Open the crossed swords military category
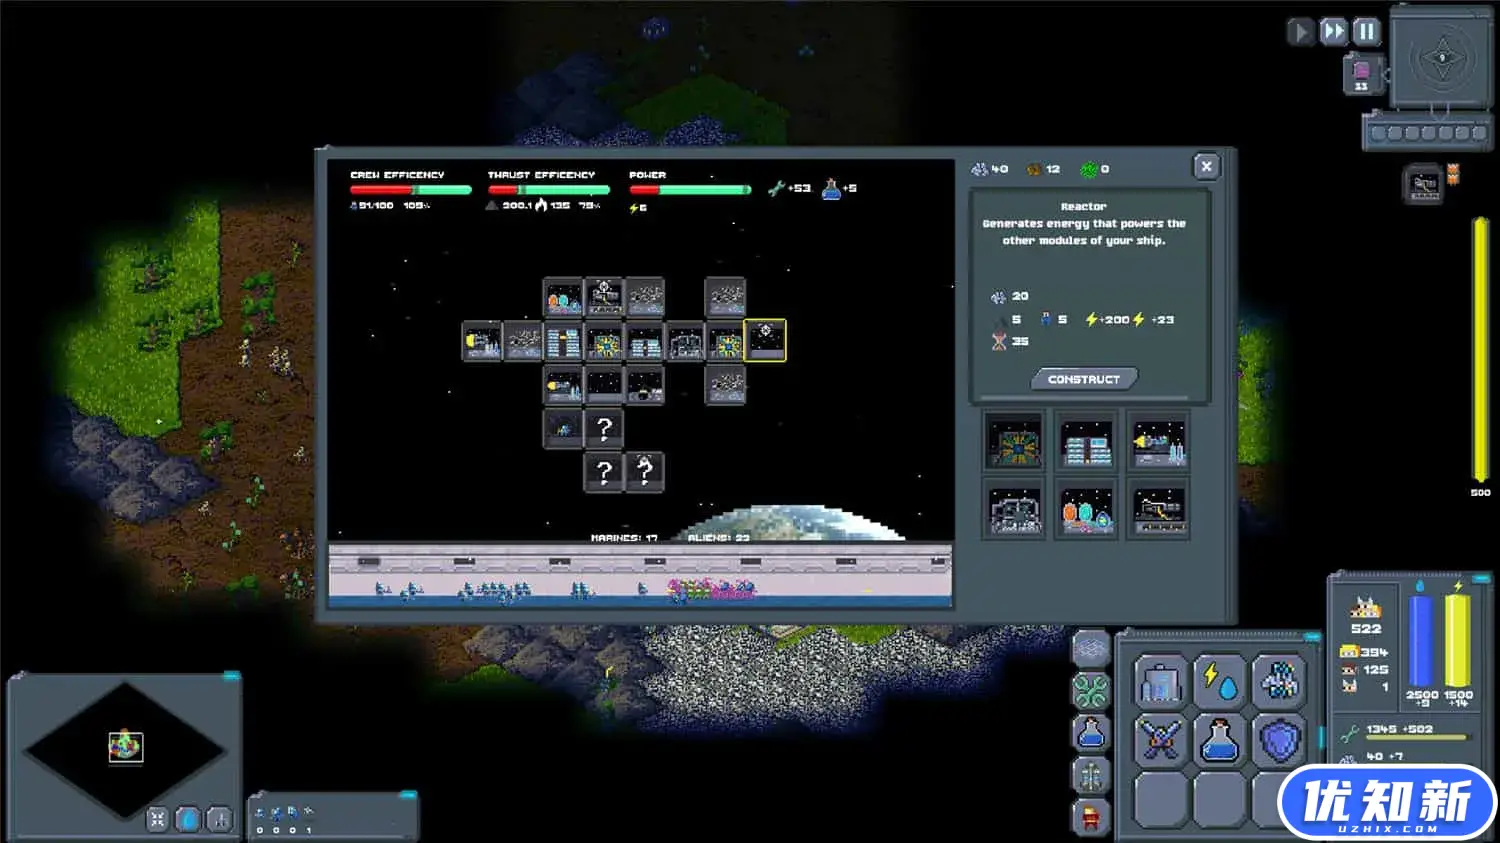The image size is (1500, 843). [x=1160, y=741]
